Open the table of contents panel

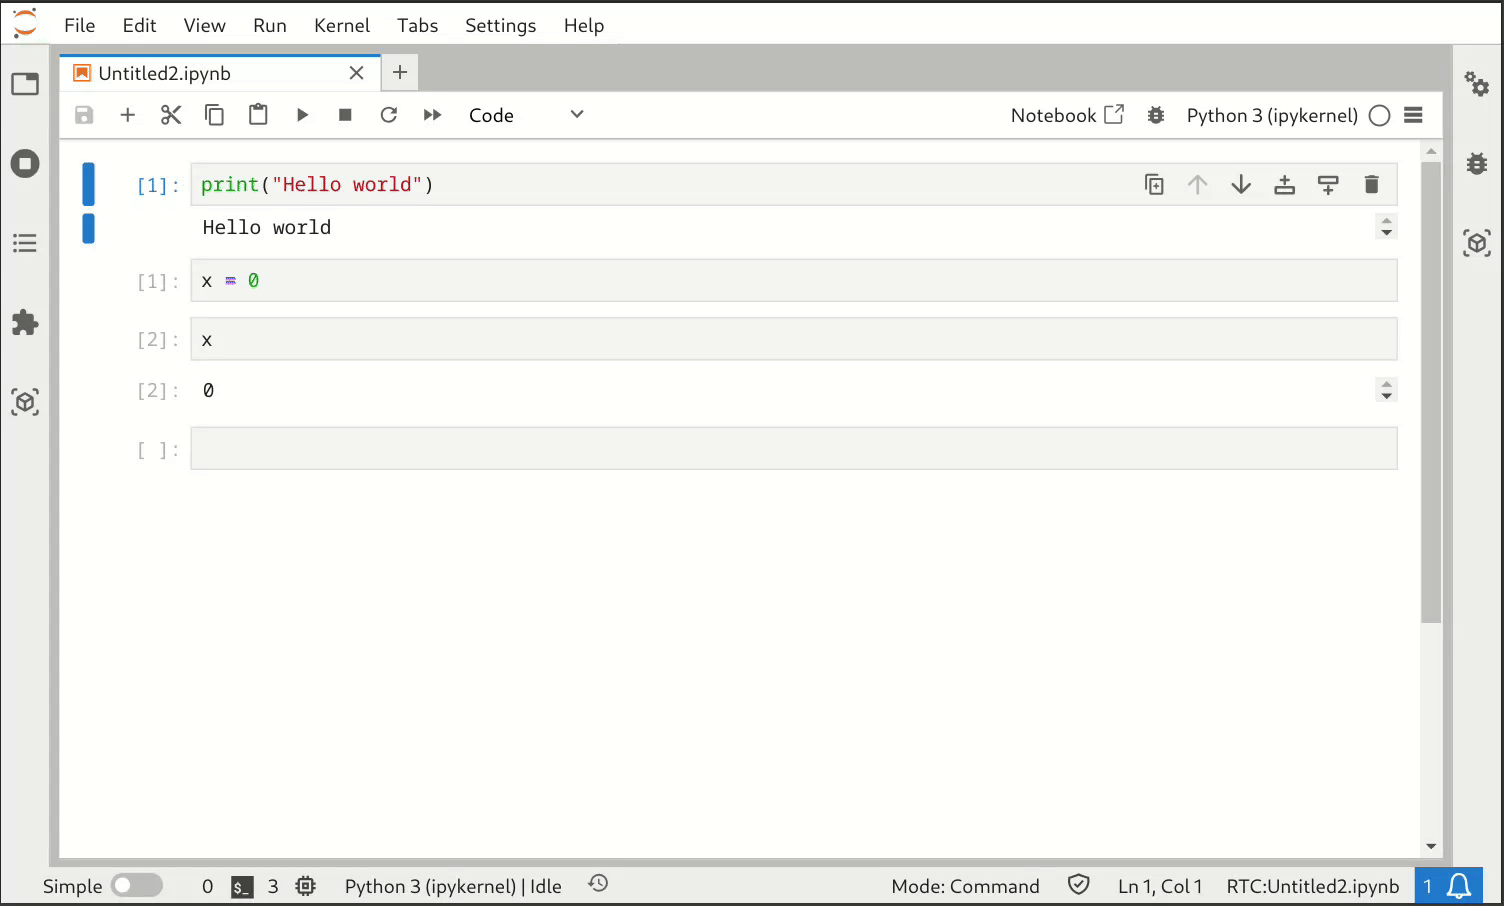[x=25, y=243]
